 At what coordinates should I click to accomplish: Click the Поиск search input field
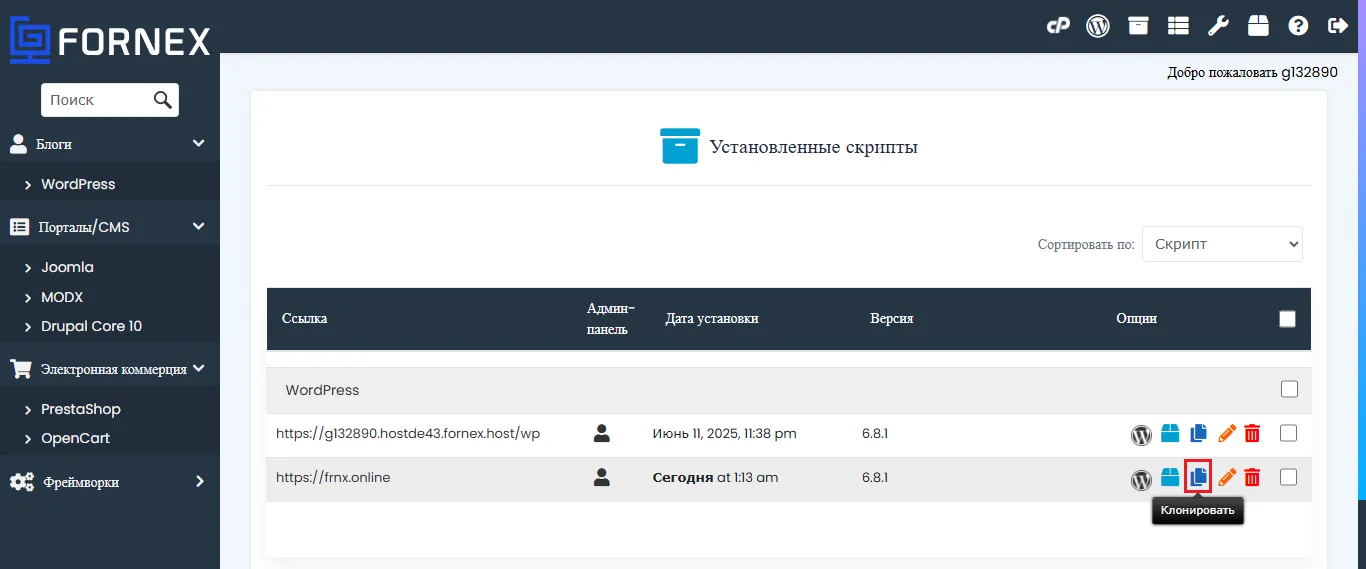(x=96, y=100)
